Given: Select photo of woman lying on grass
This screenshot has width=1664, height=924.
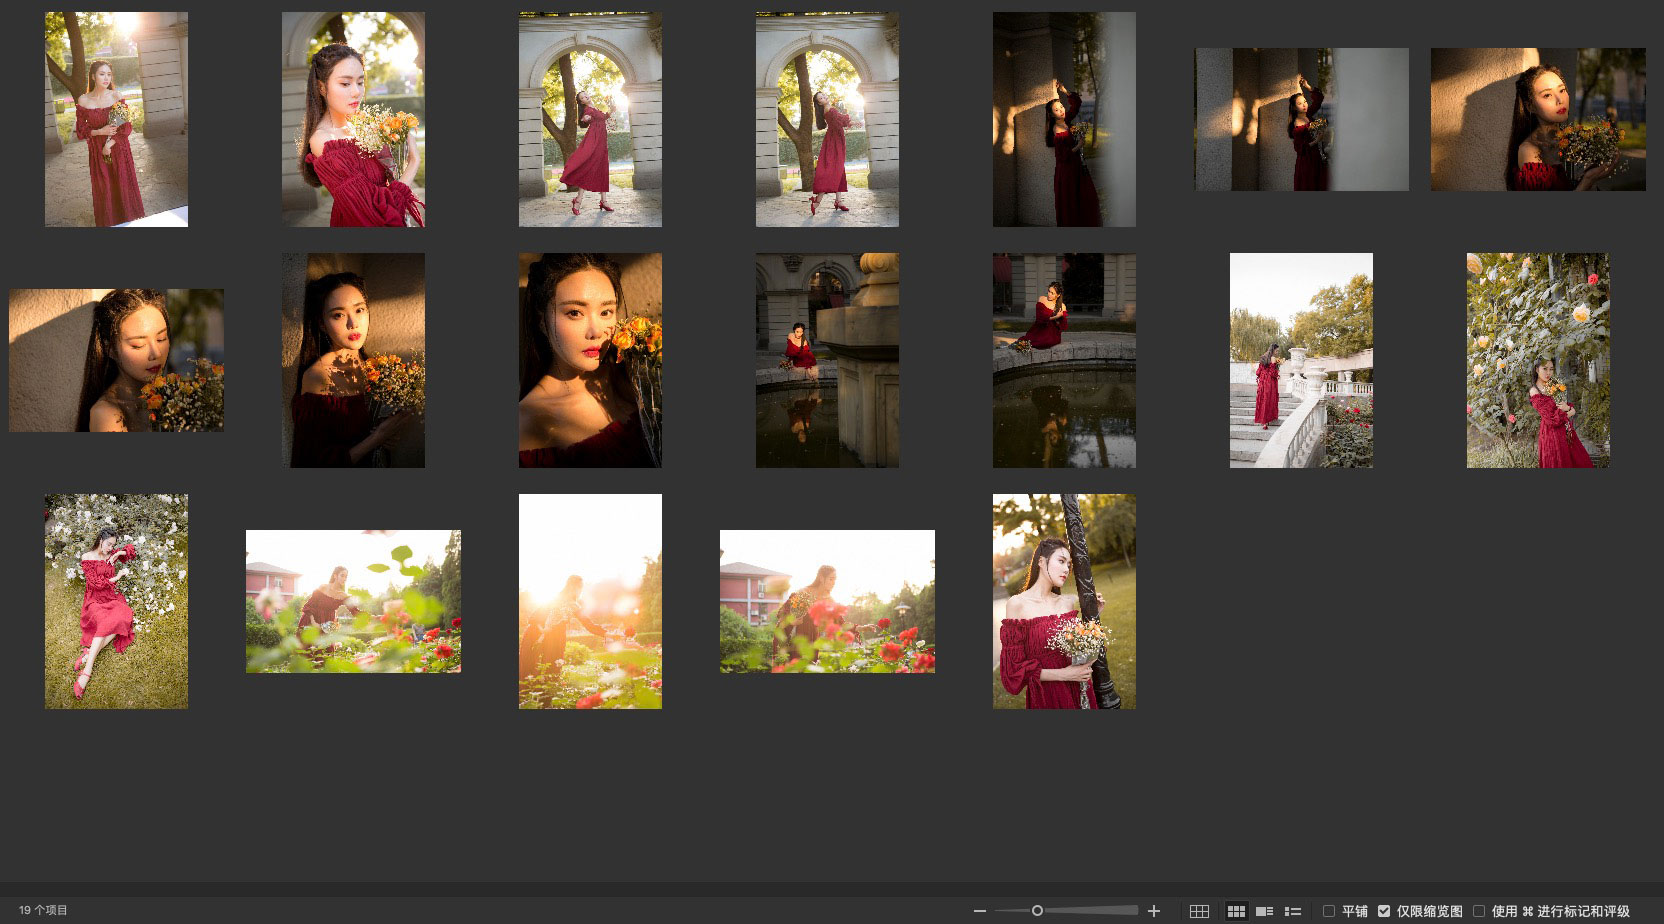Looking at the screenshot, I should pyautogui.click(x=116, y=601).
